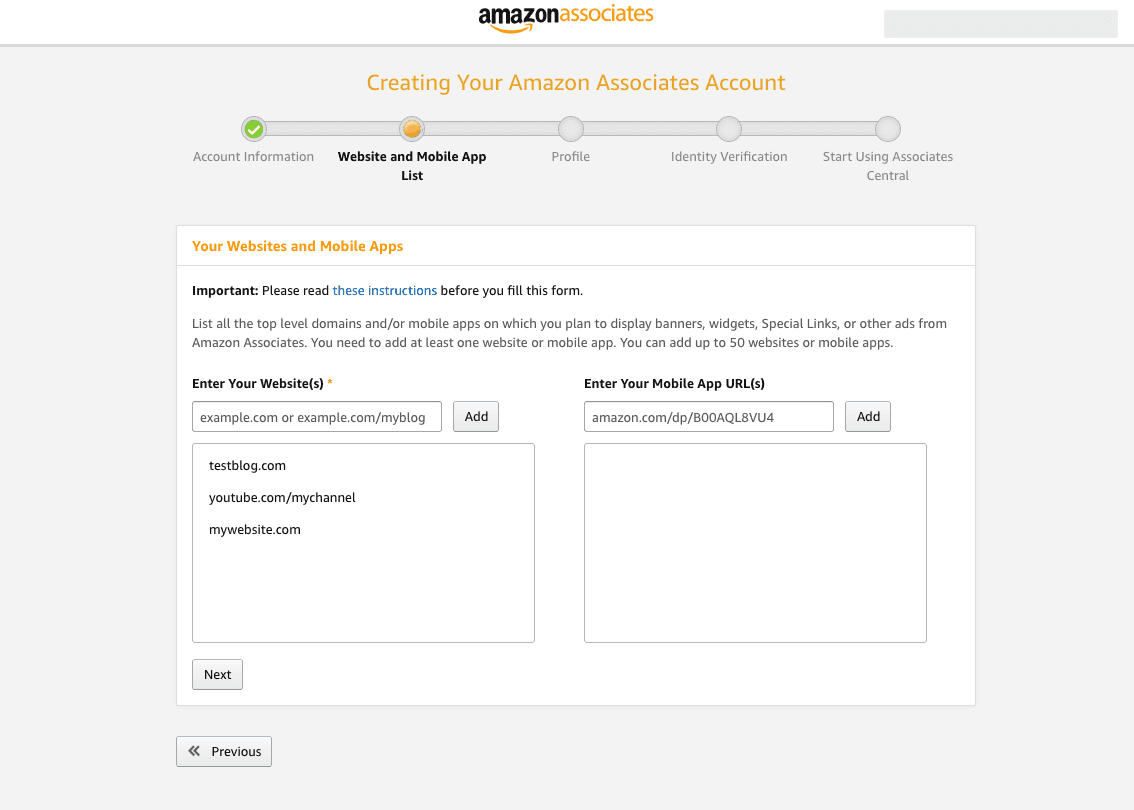Click the empty mobile app list box
The image size is (1134, 810).
(755, 542)
